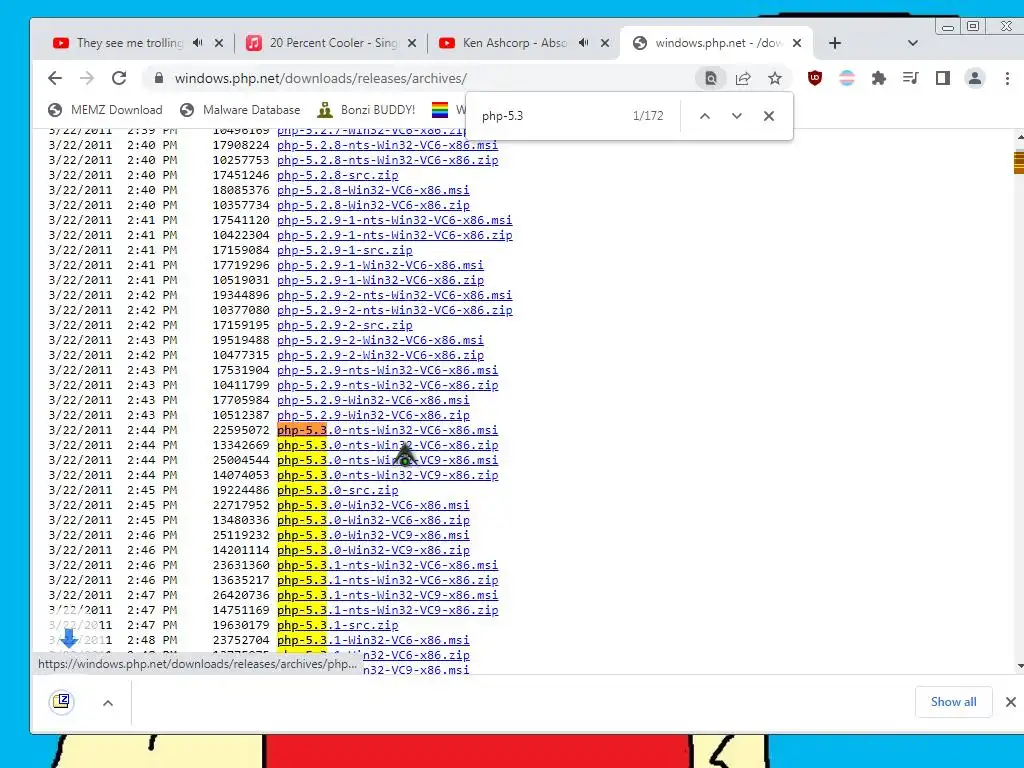1024x768 pixels.
Task: Go back to previous page
Action: [x=55, y=78]
